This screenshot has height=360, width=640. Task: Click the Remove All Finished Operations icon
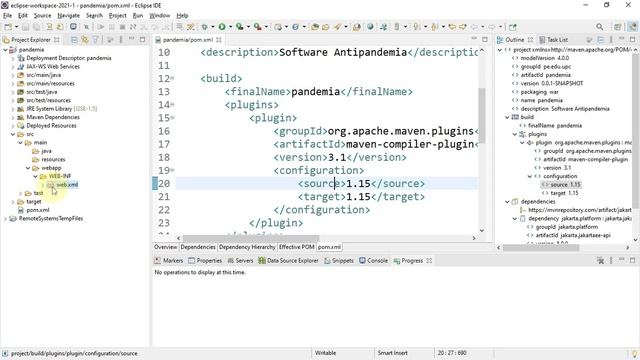coord(600,260)
